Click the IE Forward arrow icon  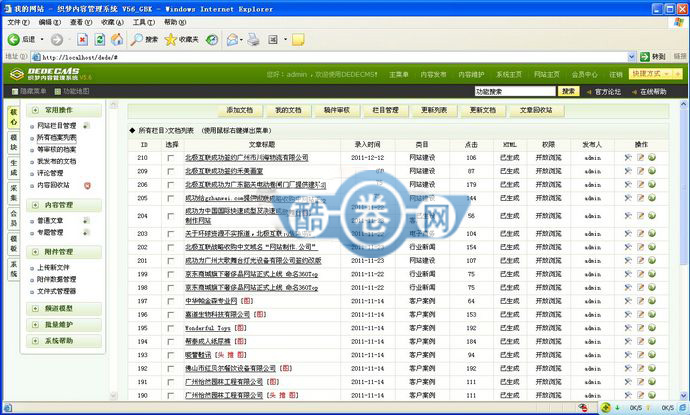pos(57,40)
